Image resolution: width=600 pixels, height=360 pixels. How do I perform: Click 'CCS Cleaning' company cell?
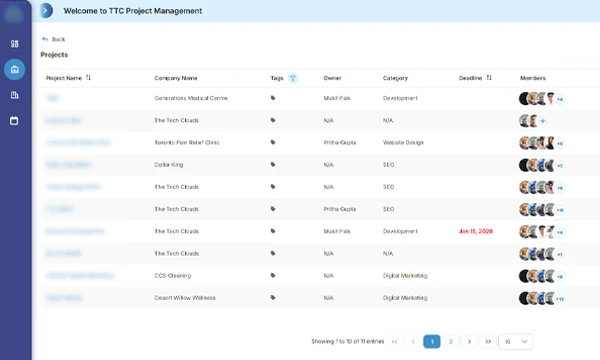pyautogui.click(x=173, y=276)
